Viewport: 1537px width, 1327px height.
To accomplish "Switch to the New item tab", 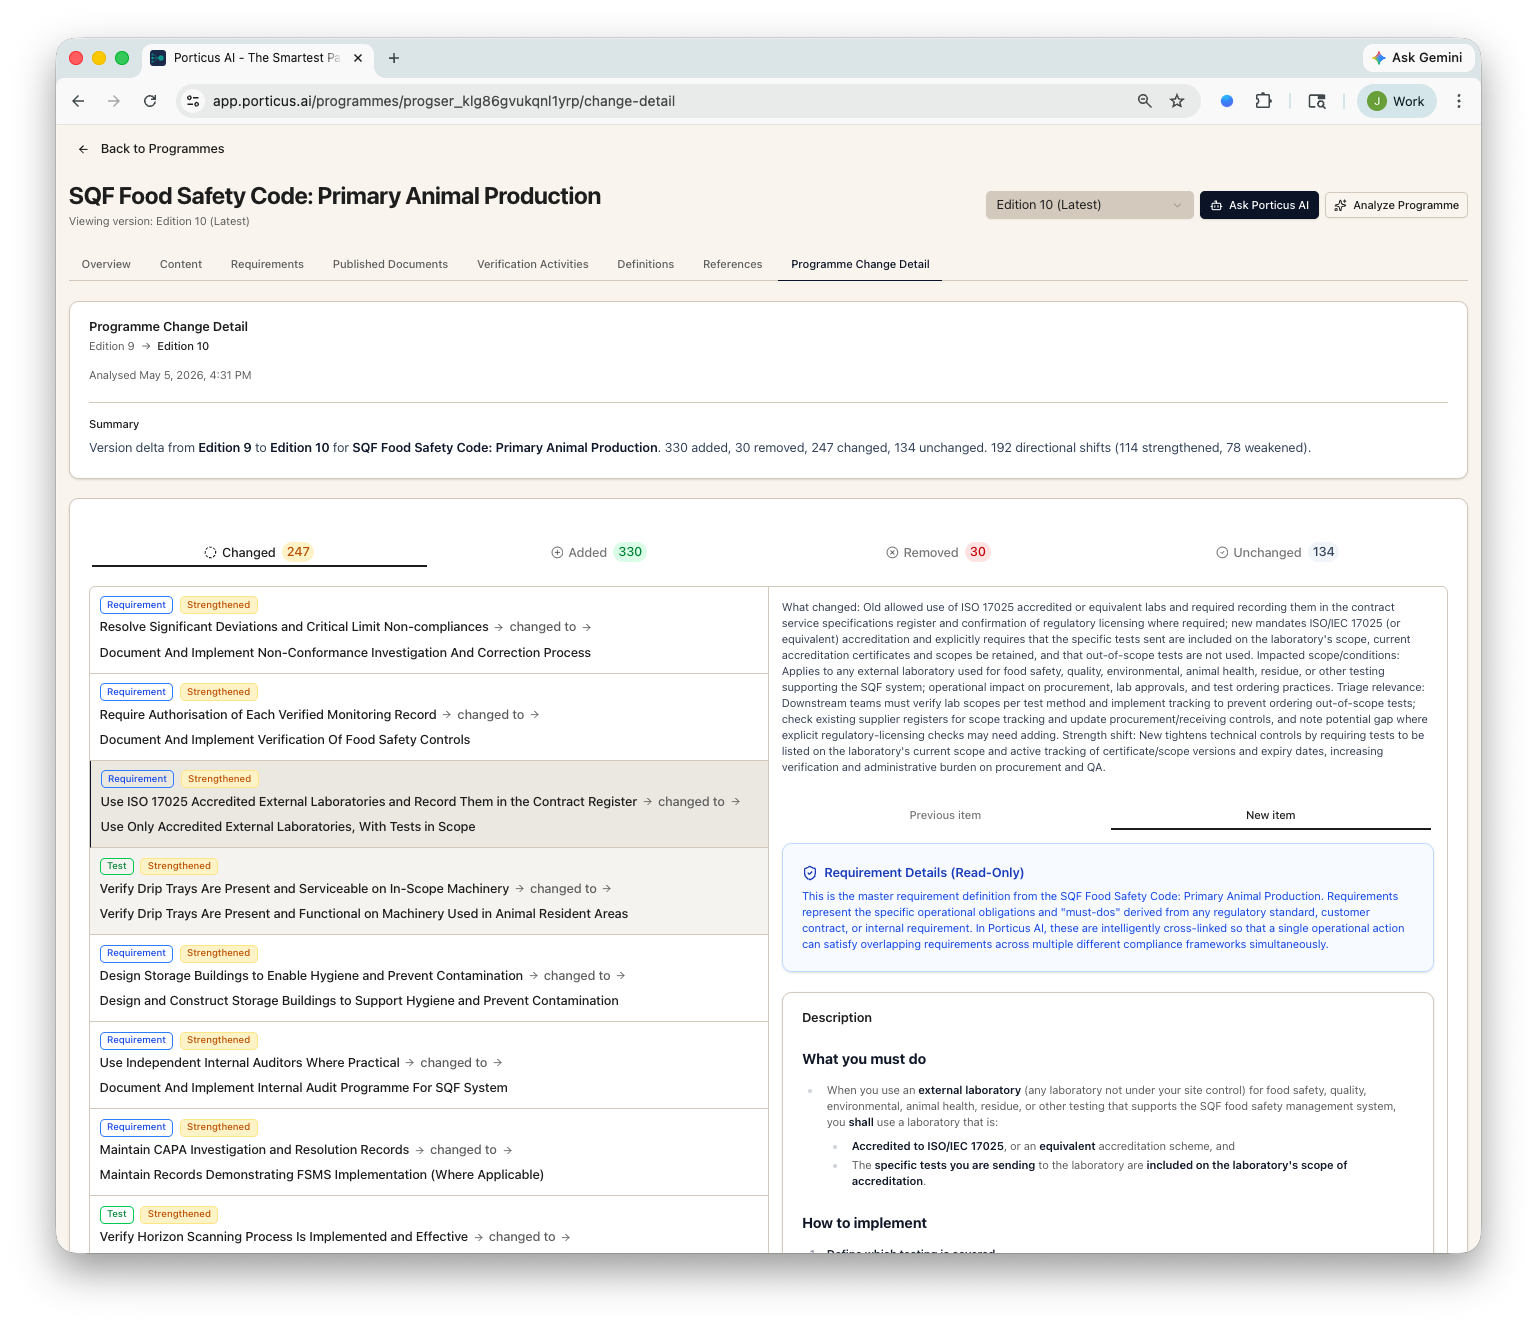I will (x=1270, y=816).
